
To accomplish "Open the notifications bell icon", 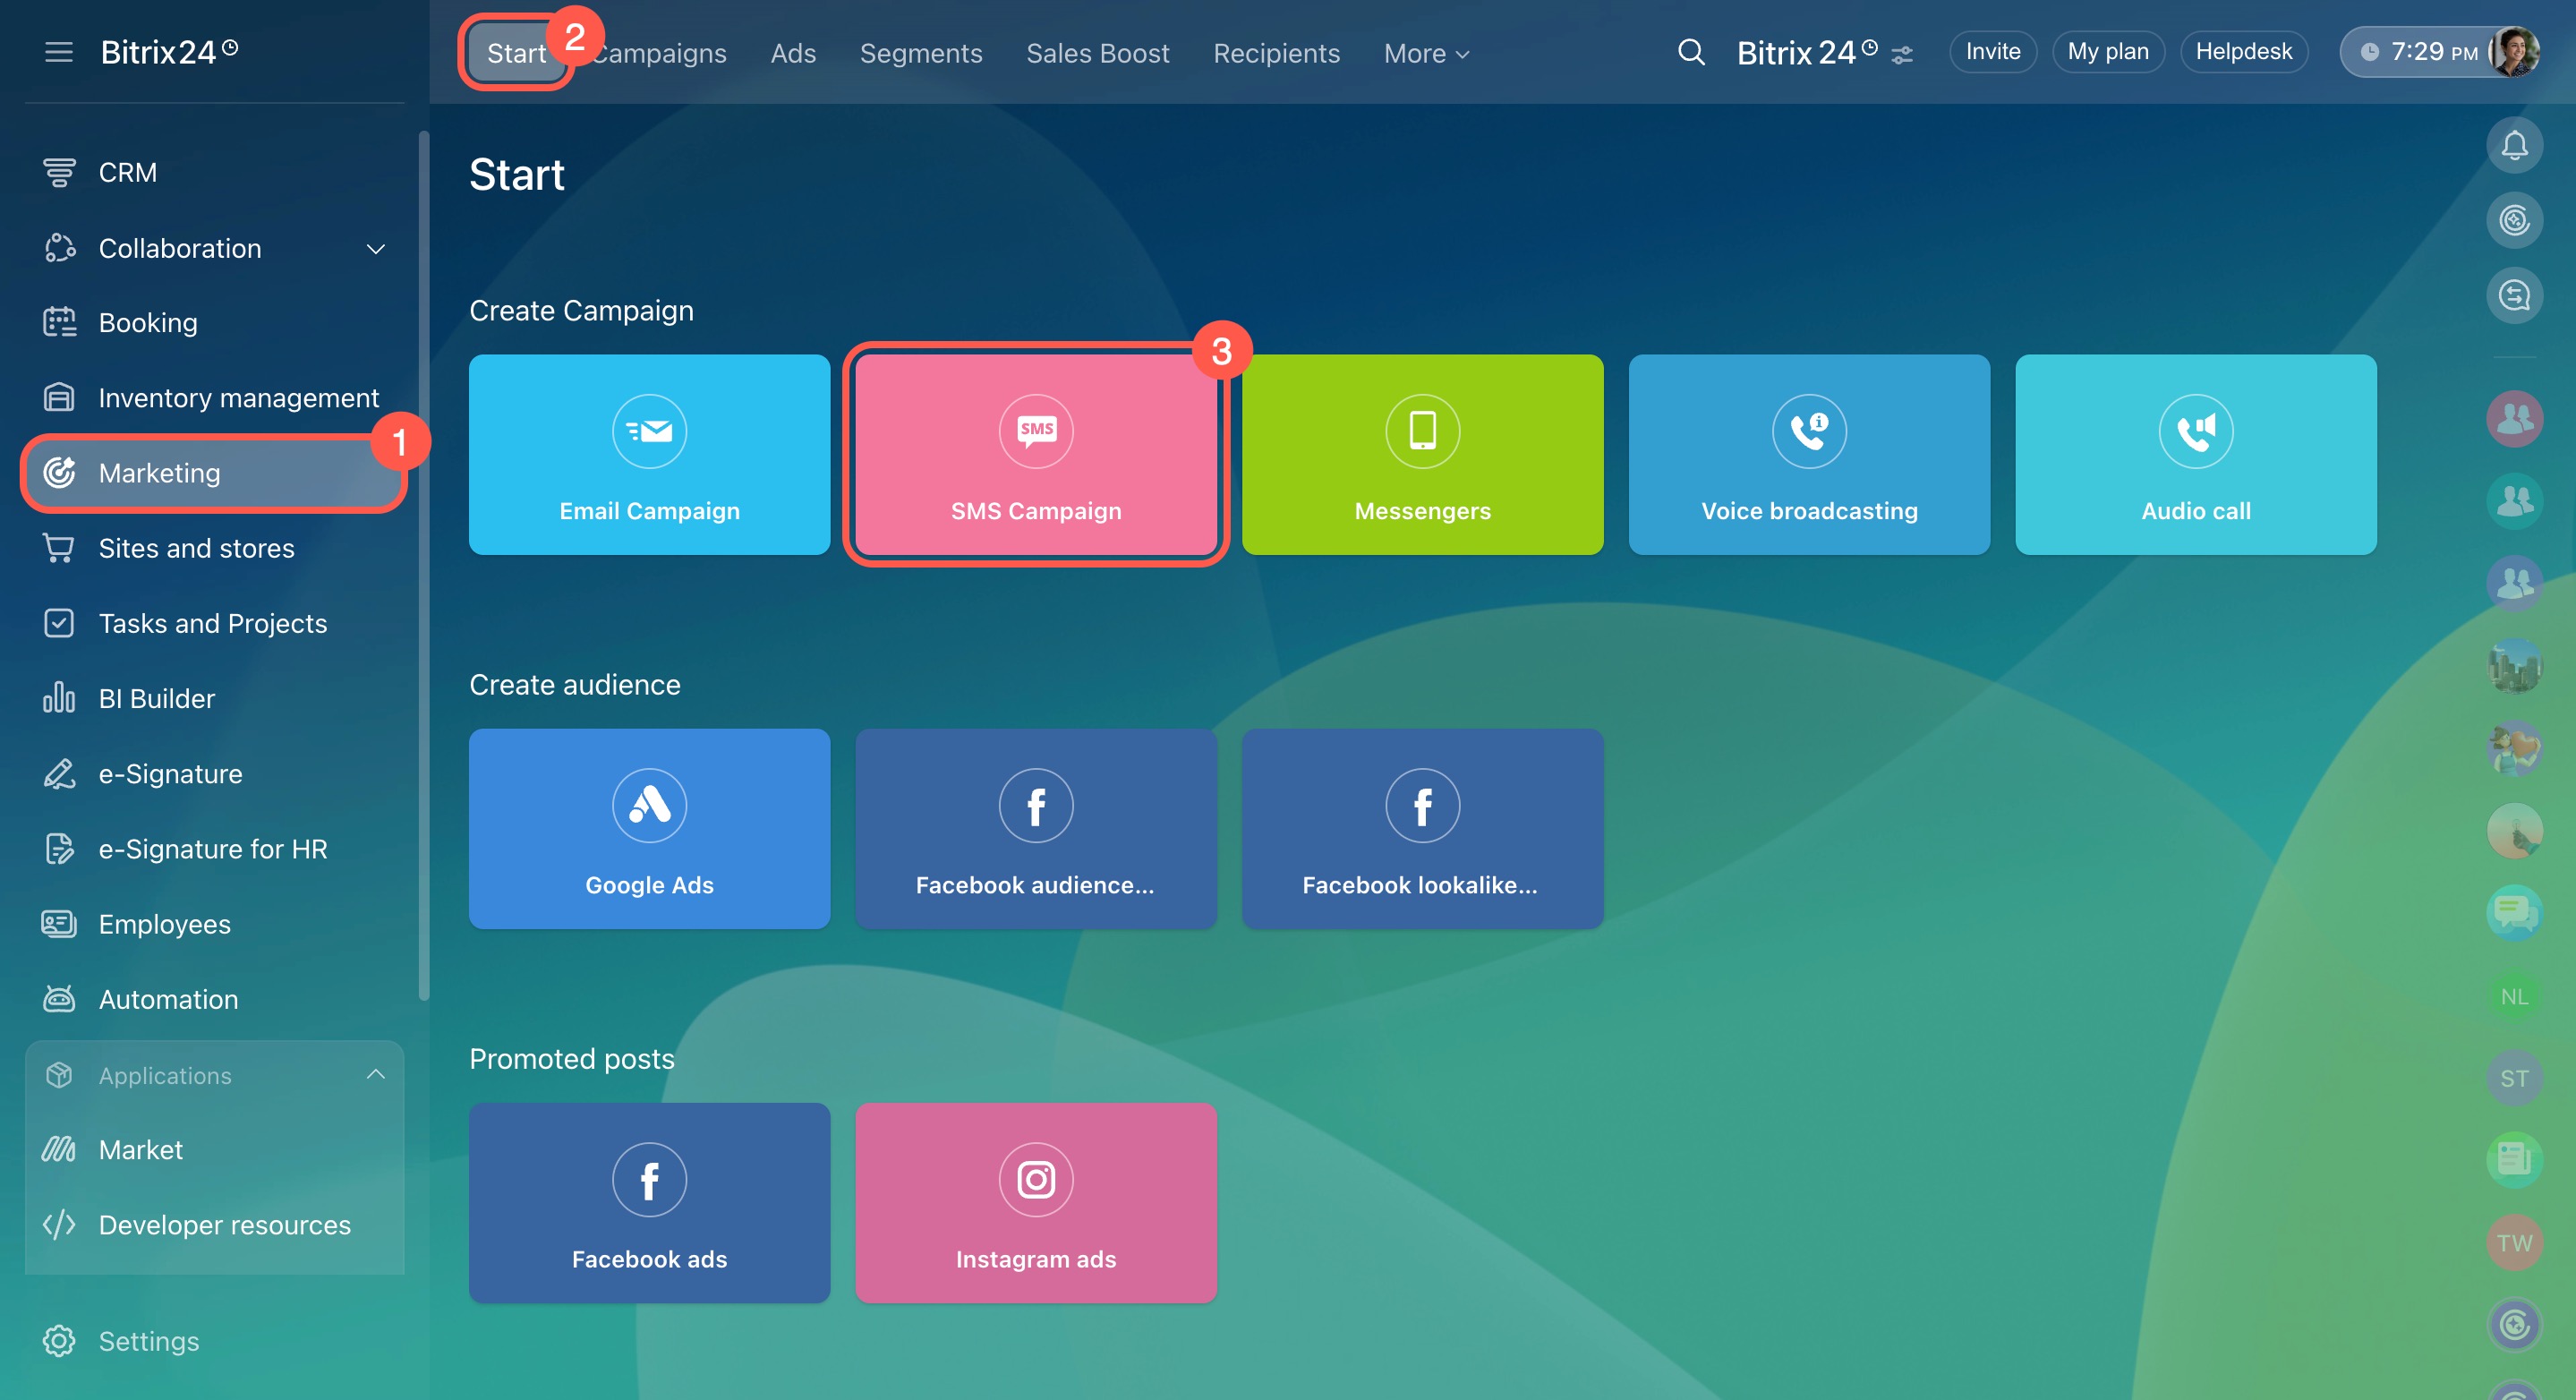I will click(2513, 146).
